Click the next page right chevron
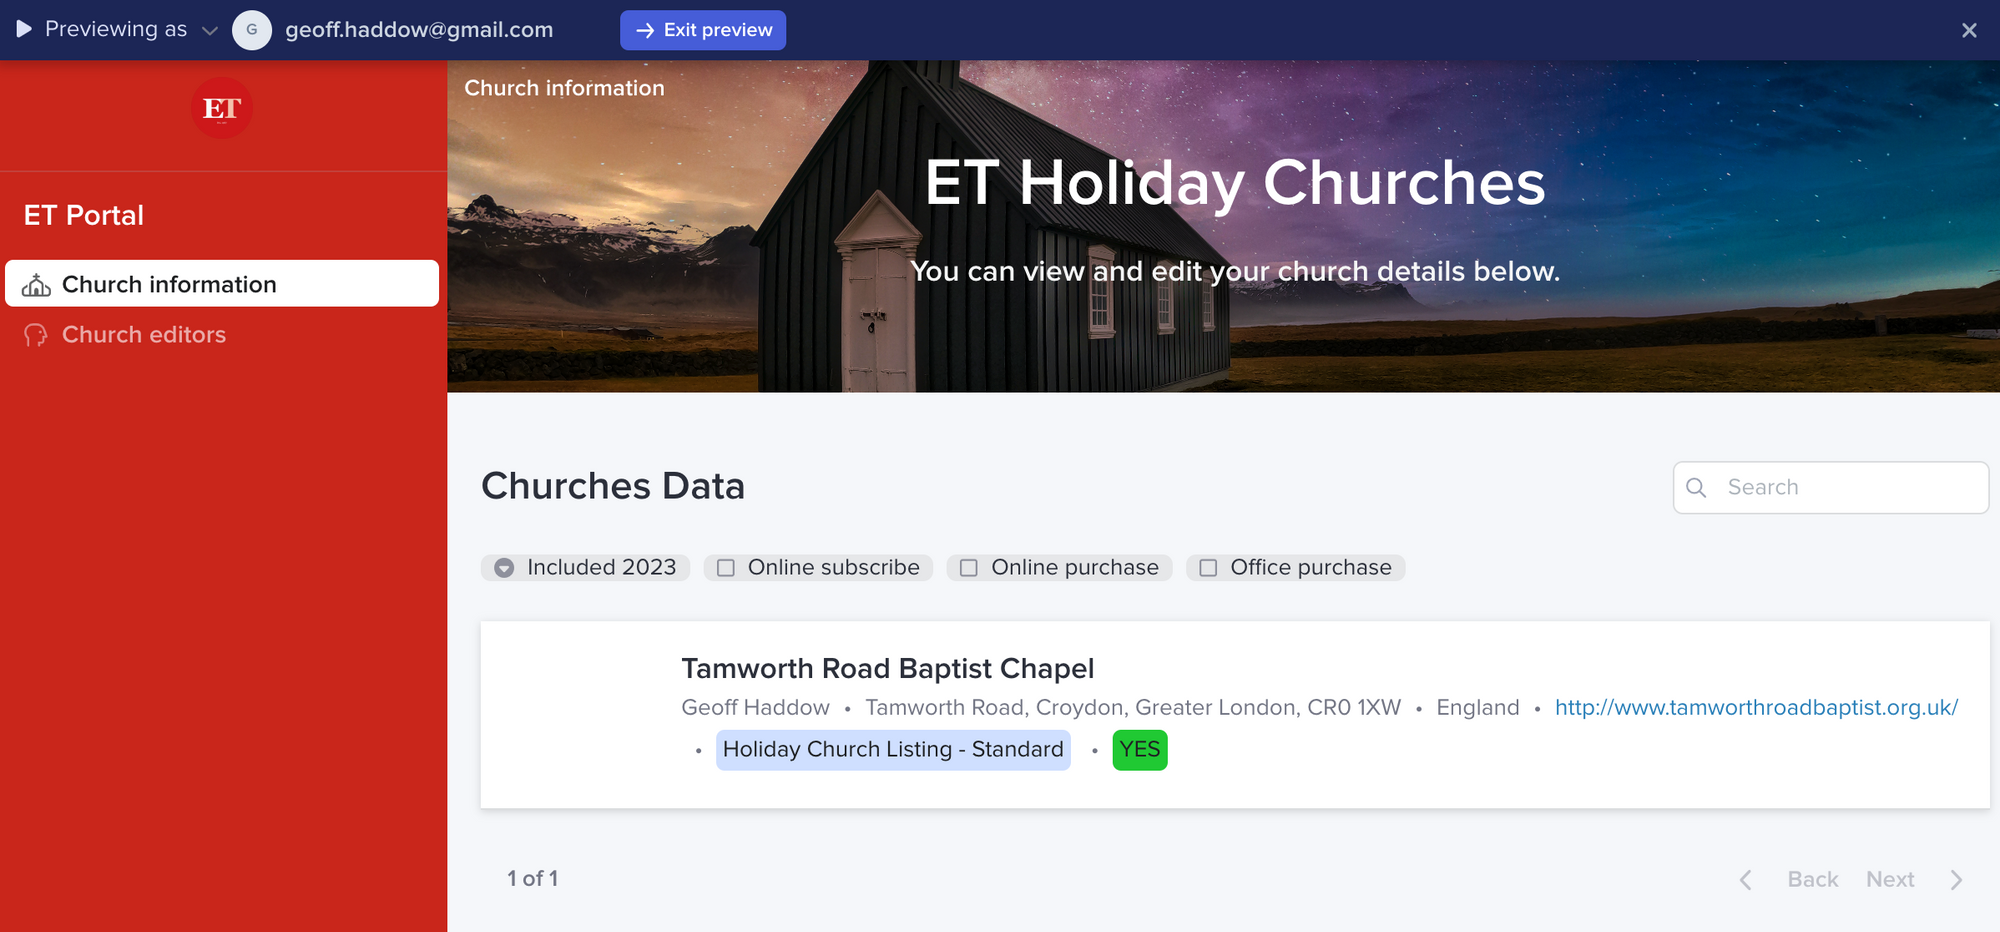This screenshot has width=2000, height=932. pyautogui.click(x=1956, y=880)
